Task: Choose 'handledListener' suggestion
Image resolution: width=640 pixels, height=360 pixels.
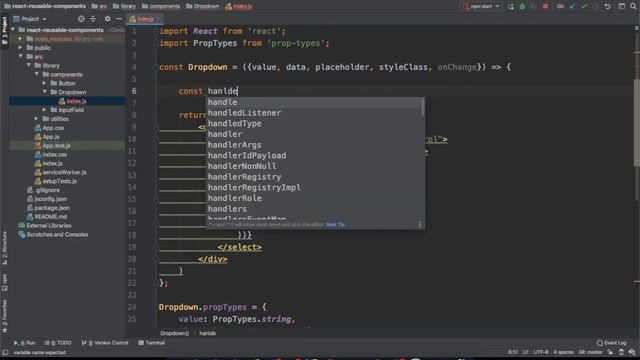Action: point(315,113)
